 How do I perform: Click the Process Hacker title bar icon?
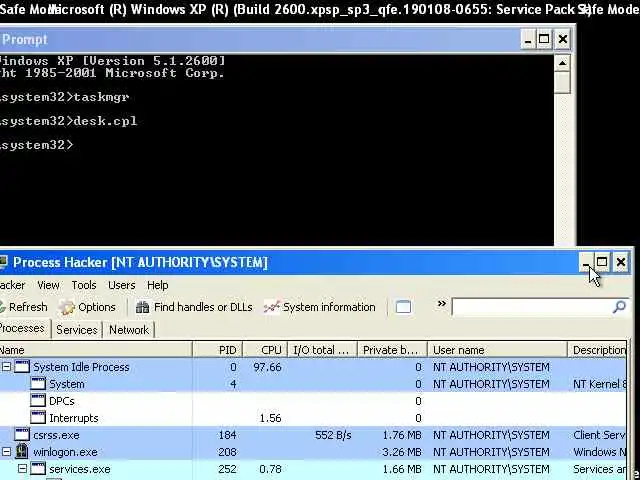click(x=4, y=262)
